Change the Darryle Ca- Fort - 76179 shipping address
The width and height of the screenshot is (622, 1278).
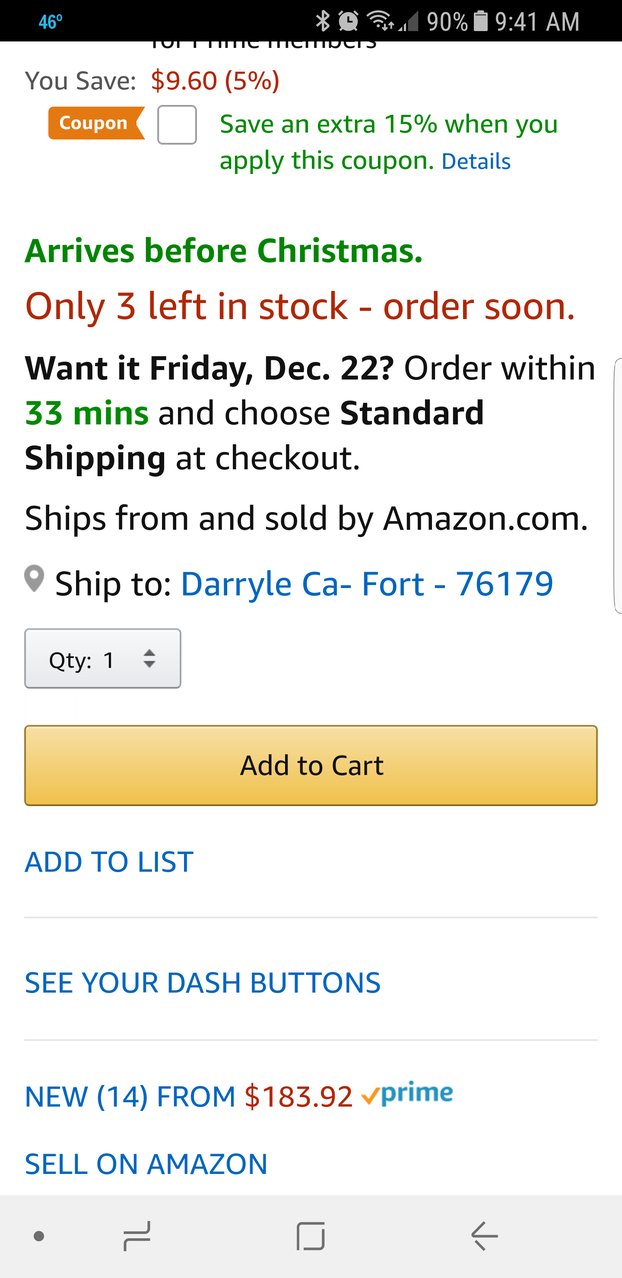(x=367, y=583)
